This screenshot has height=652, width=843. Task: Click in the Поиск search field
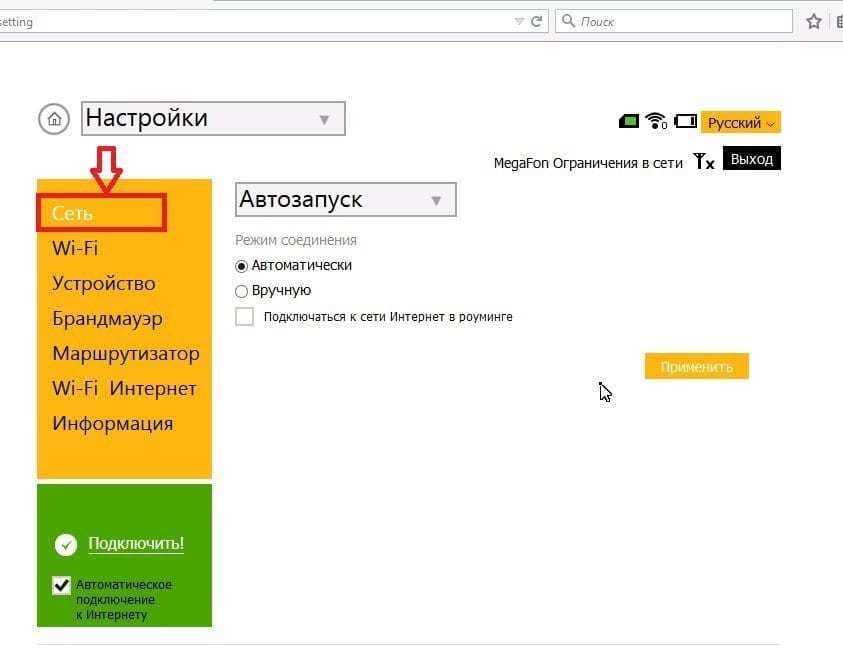pyautogui.click(x=674, y=22)
